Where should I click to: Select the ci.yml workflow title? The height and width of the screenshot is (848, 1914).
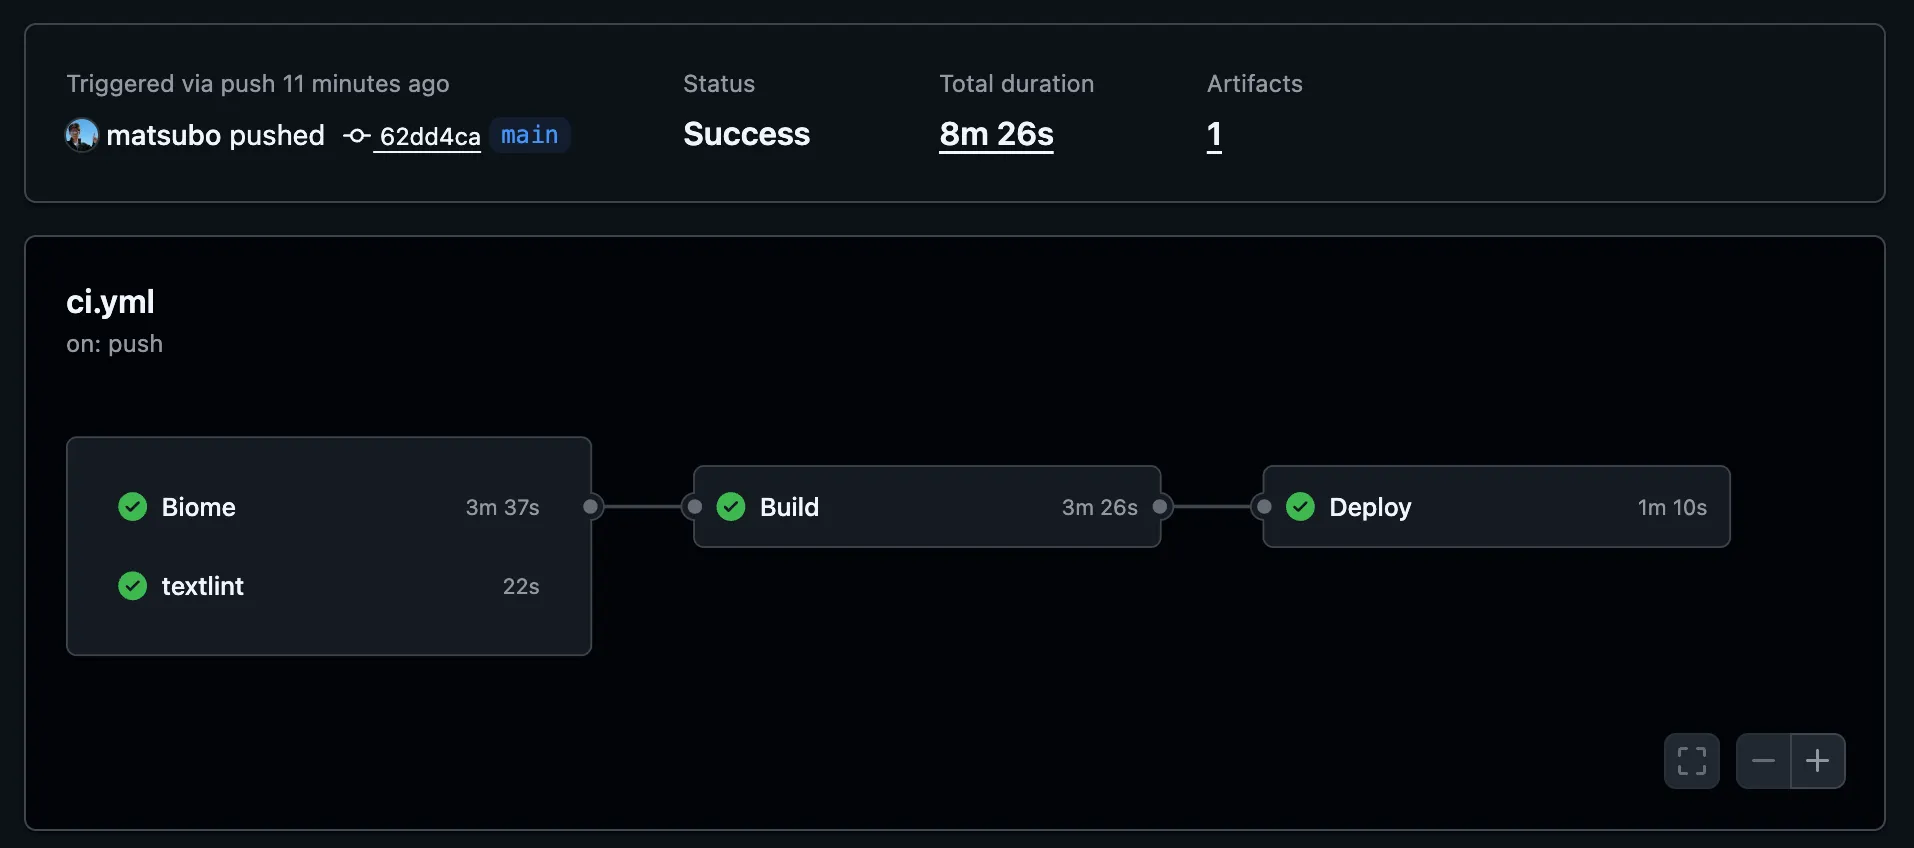110,301
